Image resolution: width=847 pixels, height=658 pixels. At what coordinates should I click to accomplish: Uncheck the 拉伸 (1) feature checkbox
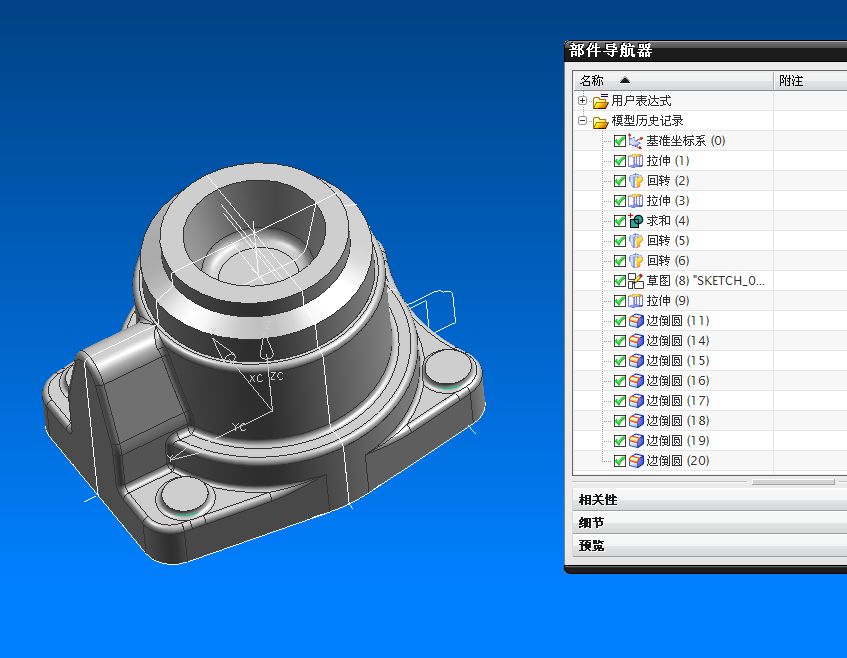[620, 162]
